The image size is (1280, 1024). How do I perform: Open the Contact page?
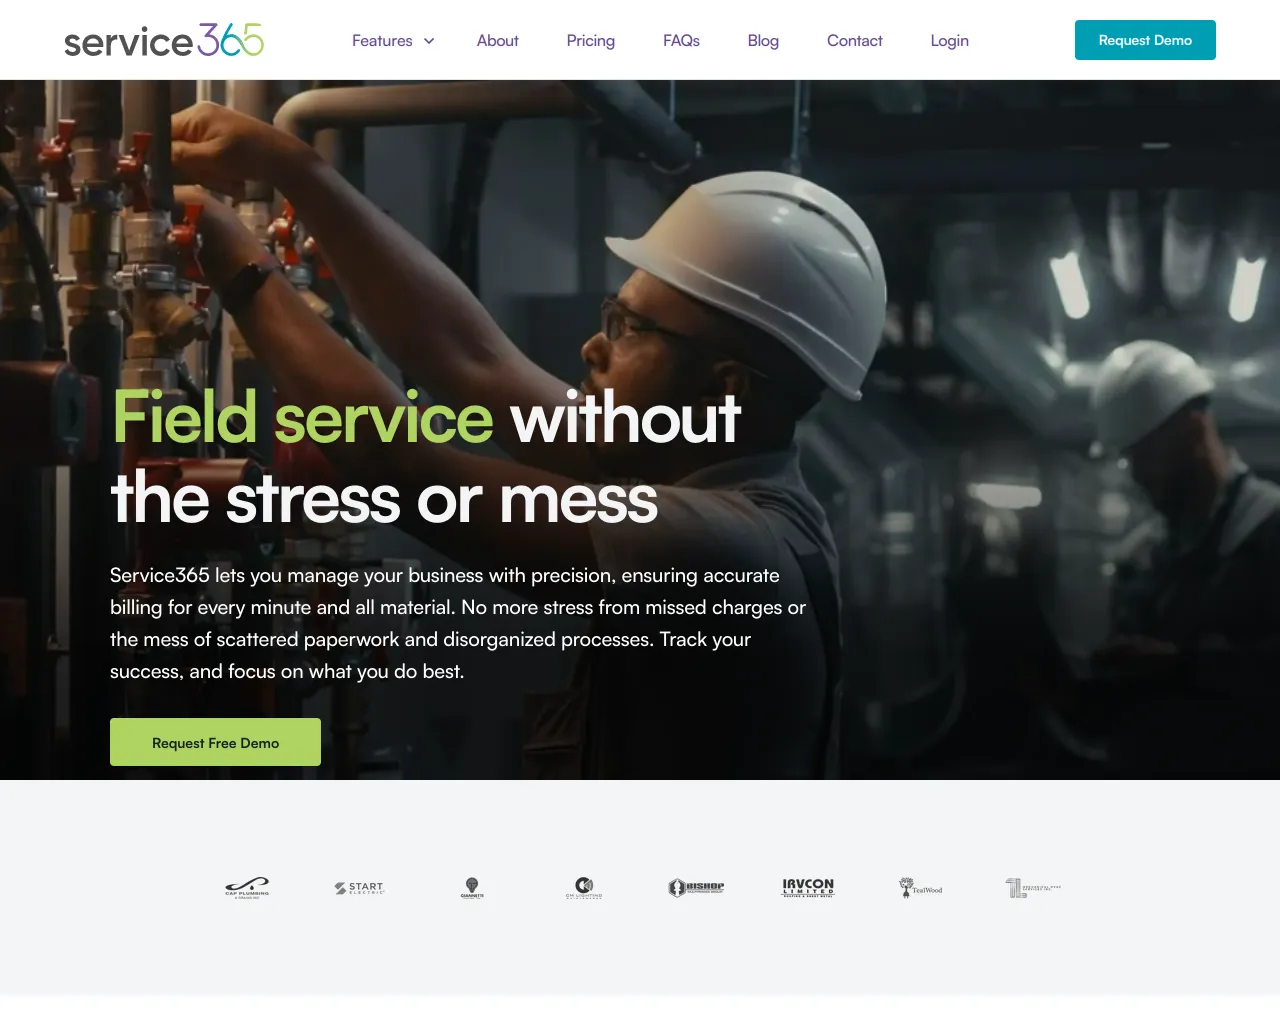click(854, 40)
